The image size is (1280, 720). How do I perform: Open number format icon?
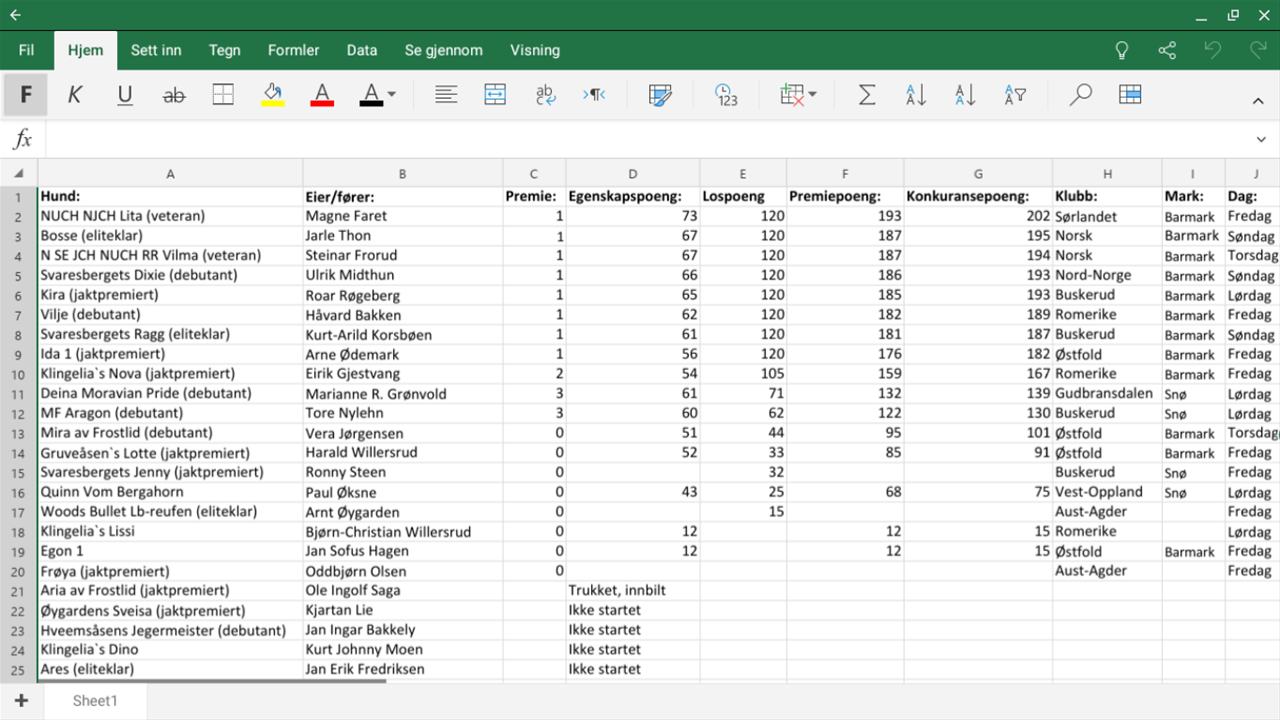(x=726, y=95)
